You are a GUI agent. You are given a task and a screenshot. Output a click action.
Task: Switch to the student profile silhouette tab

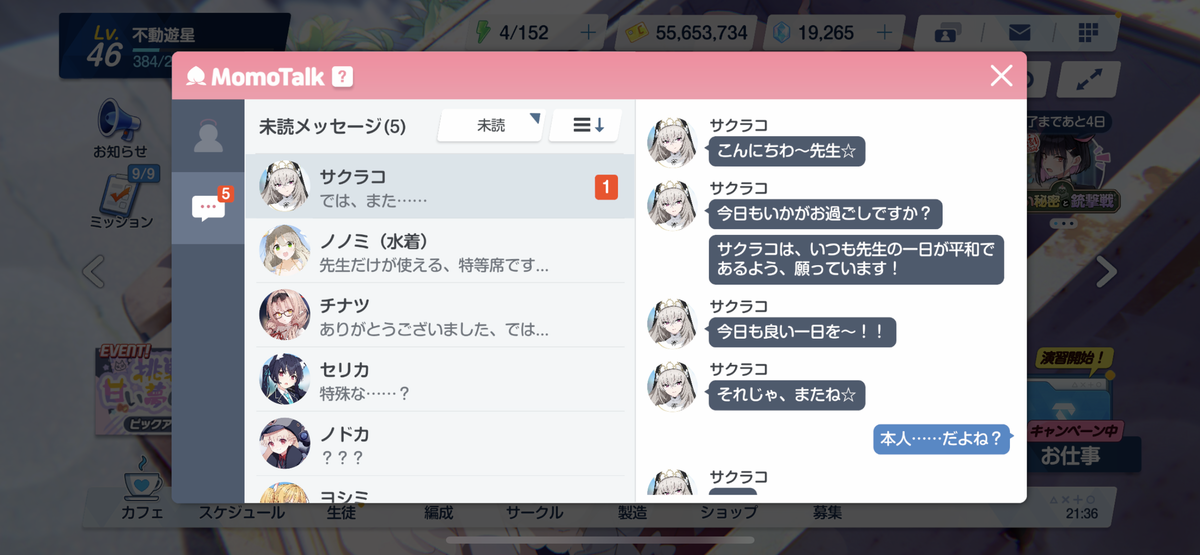pyautogui.click(x=208, y=136)
